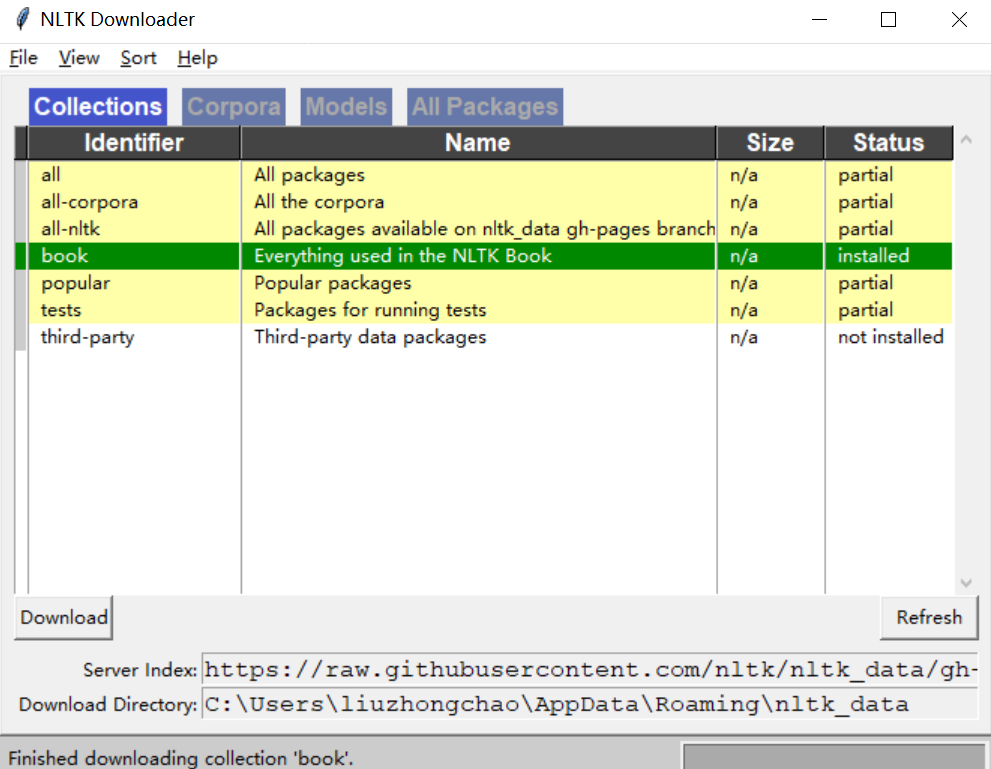Switch to the Collections tab

tap(98, 107)
